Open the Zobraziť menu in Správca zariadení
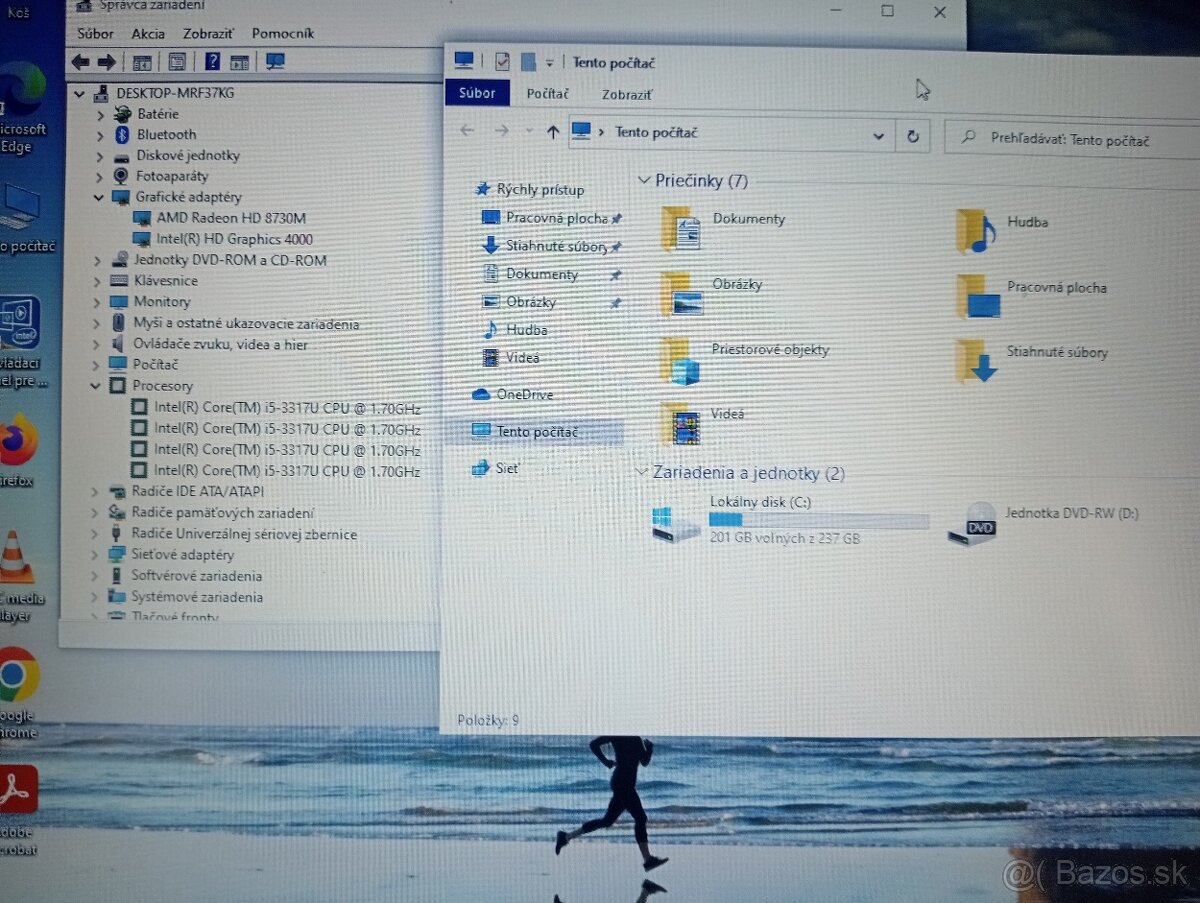 click(208, 33)
